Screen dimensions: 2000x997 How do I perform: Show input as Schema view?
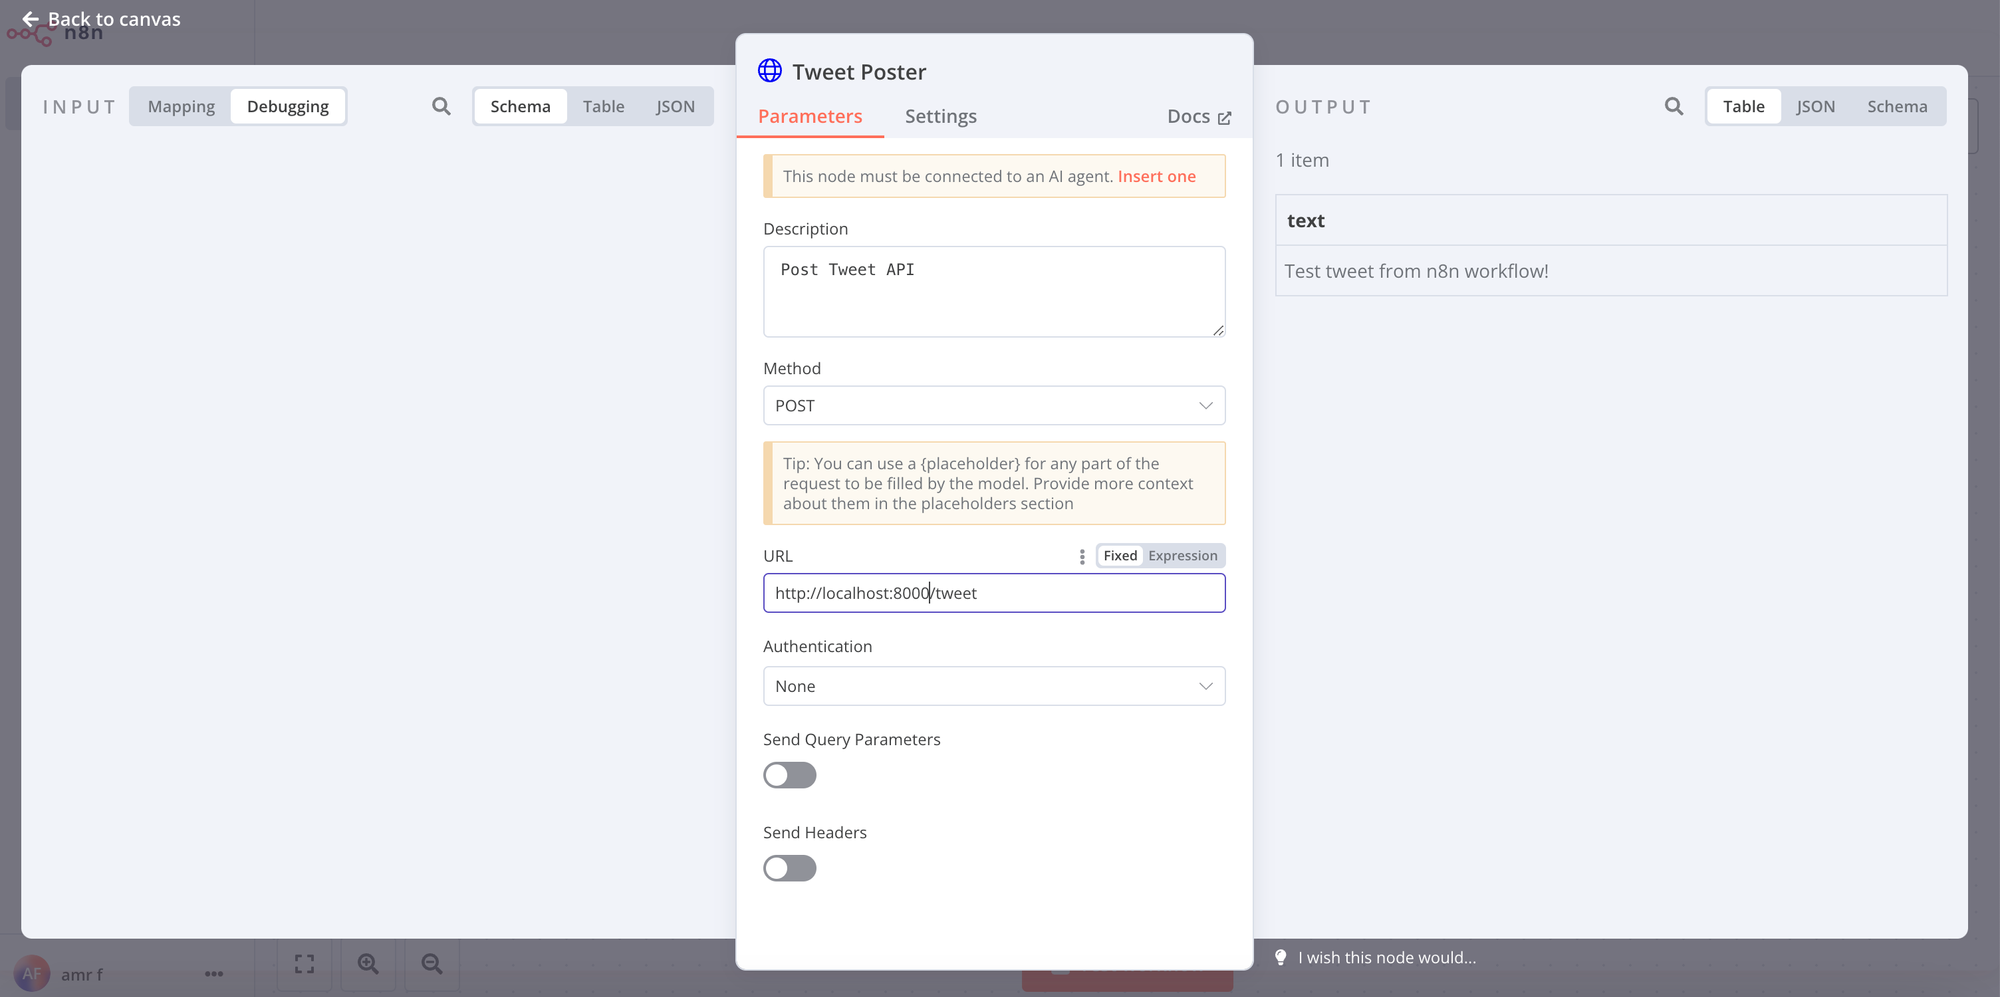pos(520,107)
